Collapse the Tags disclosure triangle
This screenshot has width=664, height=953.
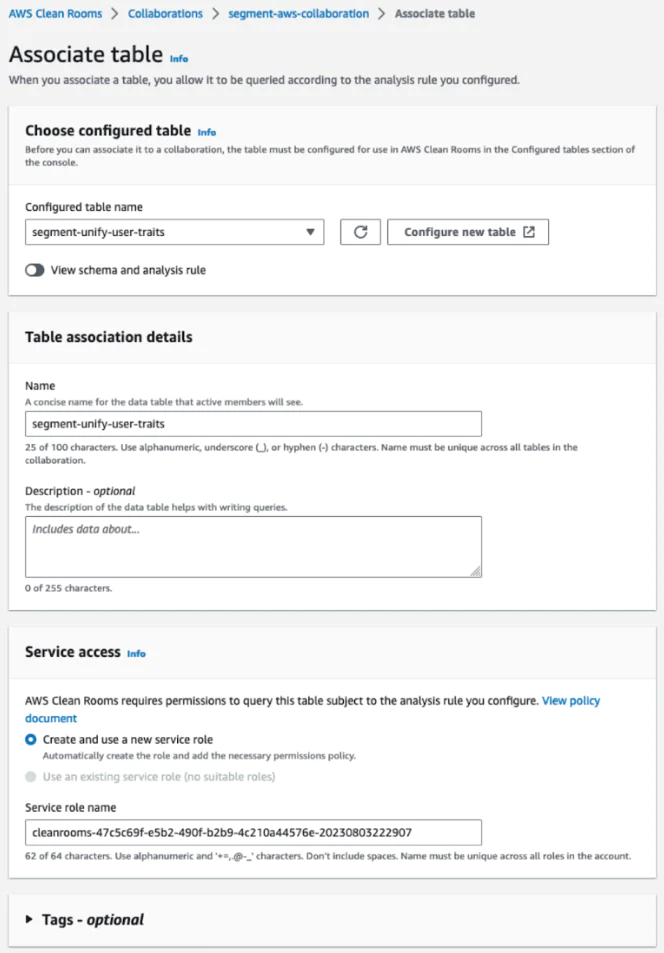tap(29, 919)
